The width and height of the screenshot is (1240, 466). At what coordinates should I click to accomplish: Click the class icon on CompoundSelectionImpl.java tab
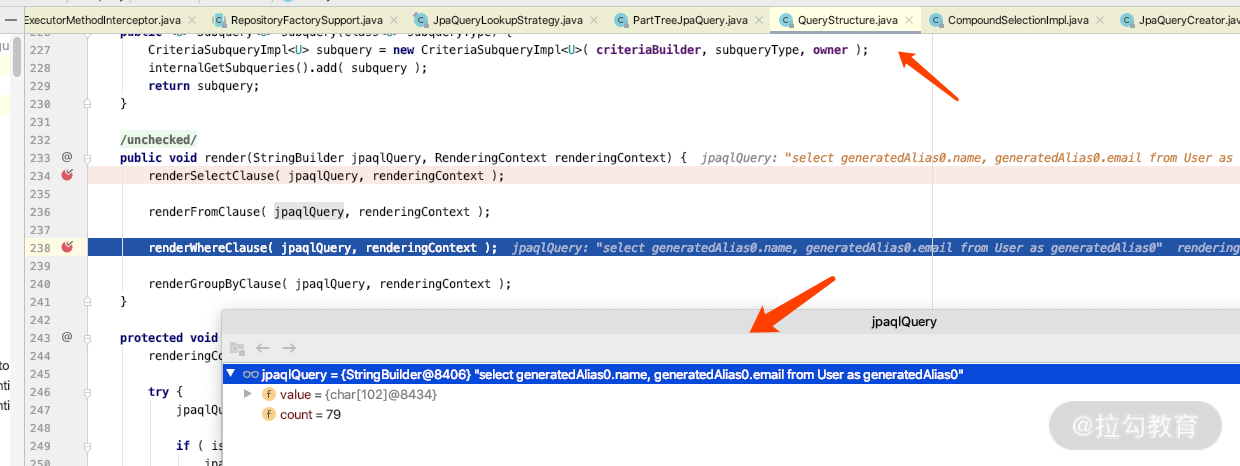tap(937, 20)
